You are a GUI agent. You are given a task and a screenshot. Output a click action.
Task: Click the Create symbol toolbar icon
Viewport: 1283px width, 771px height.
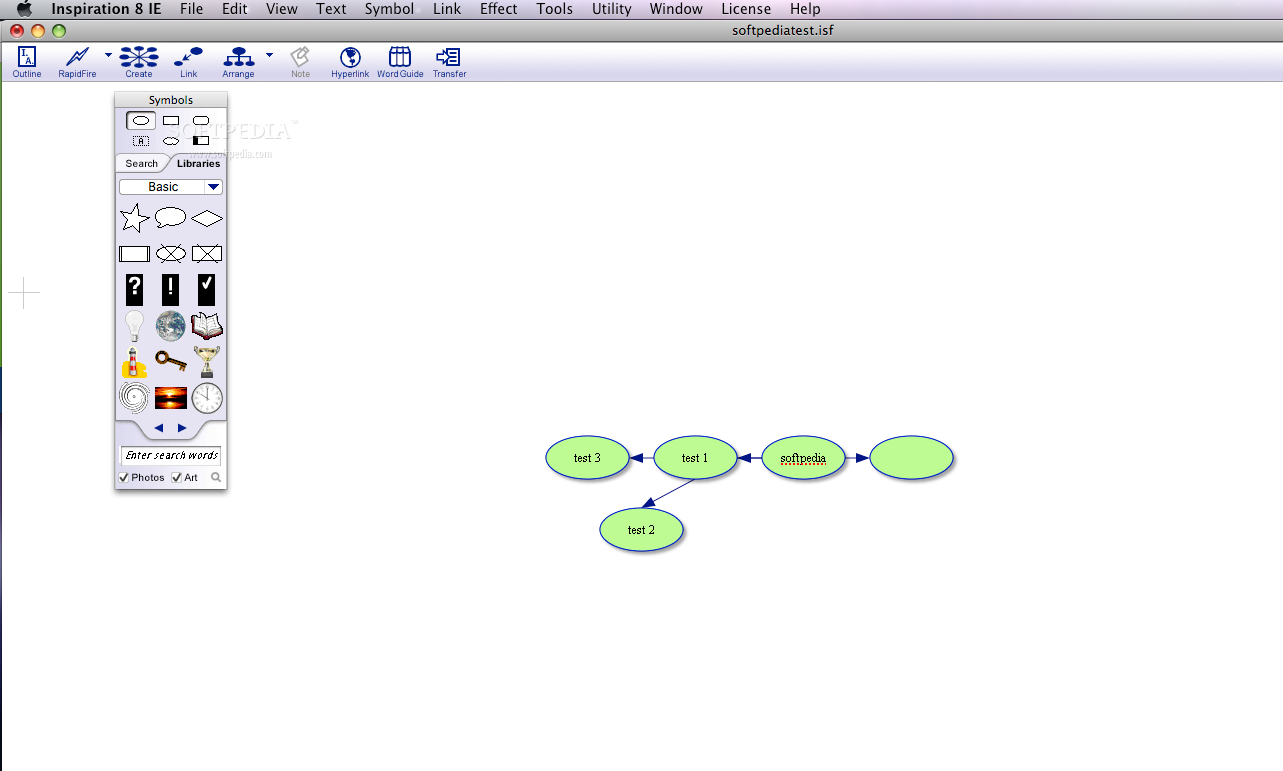click(139, 61)
